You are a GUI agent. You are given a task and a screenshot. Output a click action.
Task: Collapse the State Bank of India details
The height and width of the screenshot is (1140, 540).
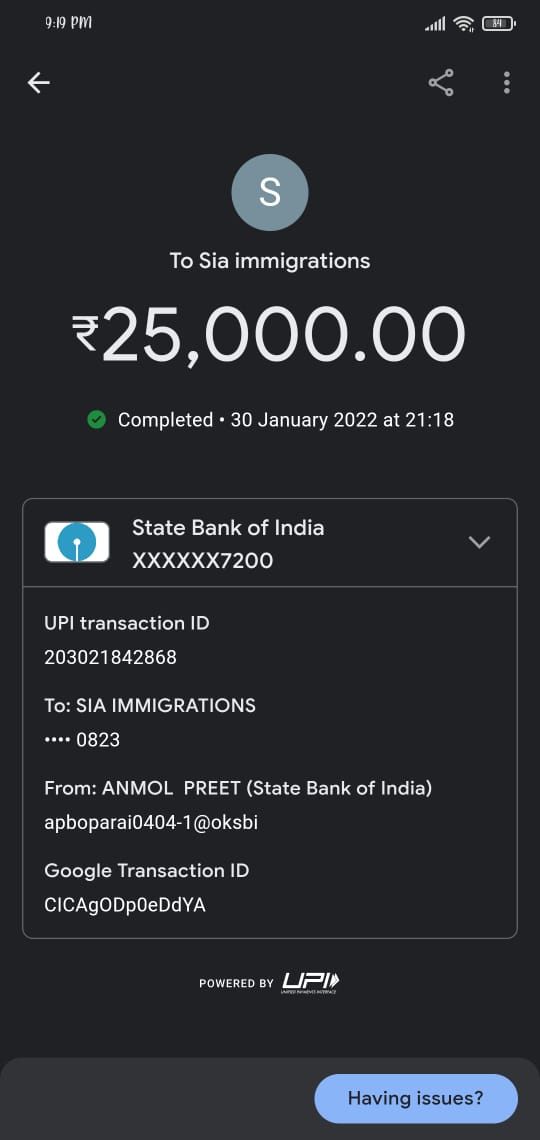[479, 542]
